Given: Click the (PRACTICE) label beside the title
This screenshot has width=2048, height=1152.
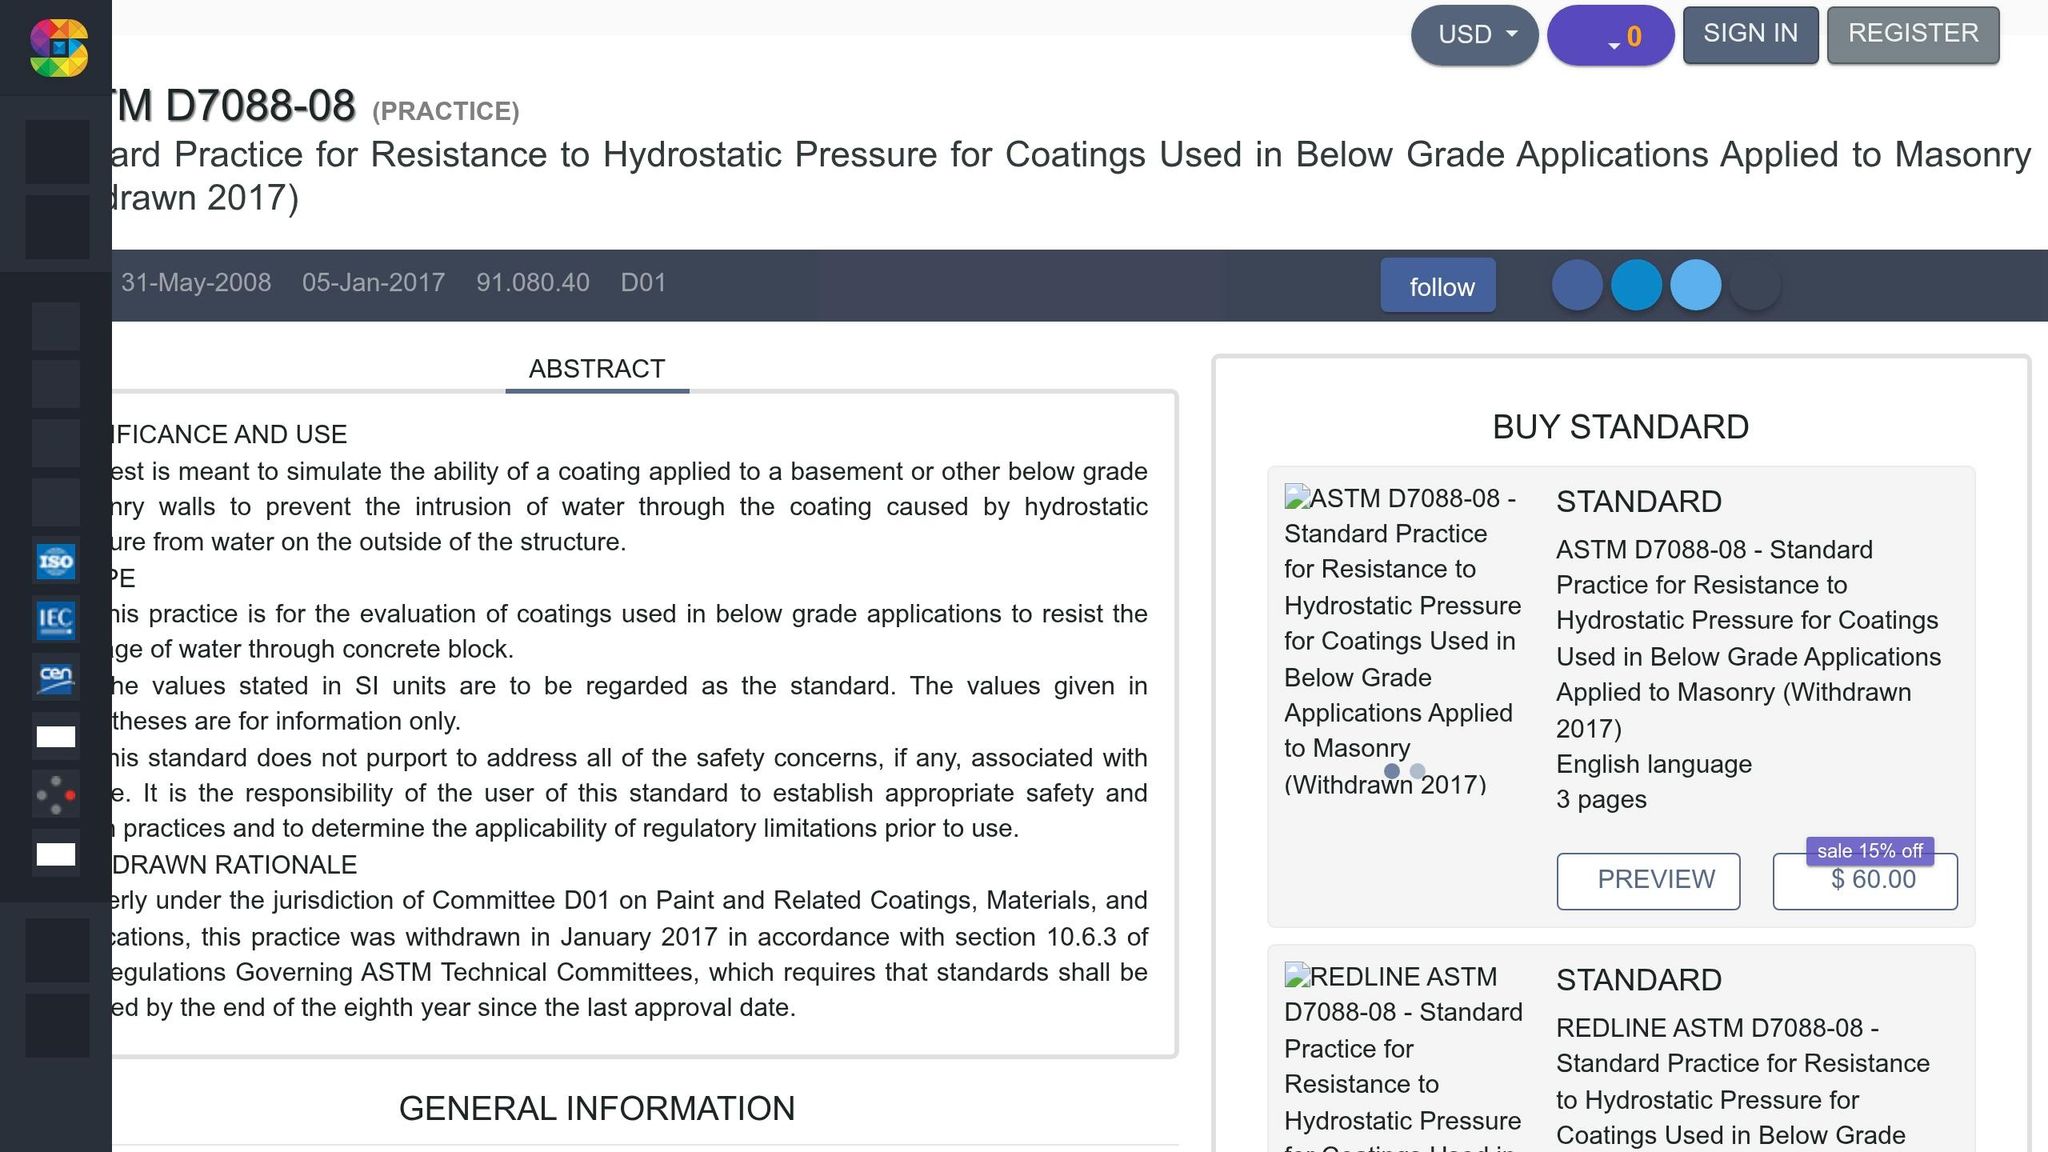Looking at the screenshot, I should (x=446, y=111).
